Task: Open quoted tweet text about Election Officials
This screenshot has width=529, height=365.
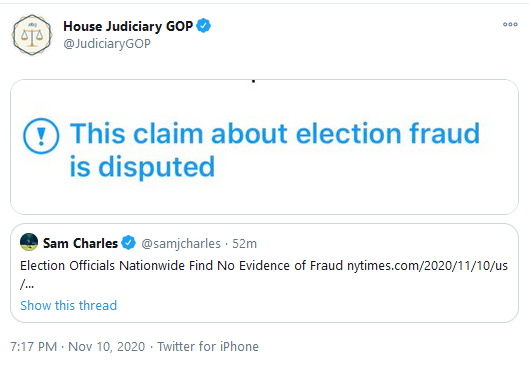Action: pyautogui.click(x=181, y=266)
